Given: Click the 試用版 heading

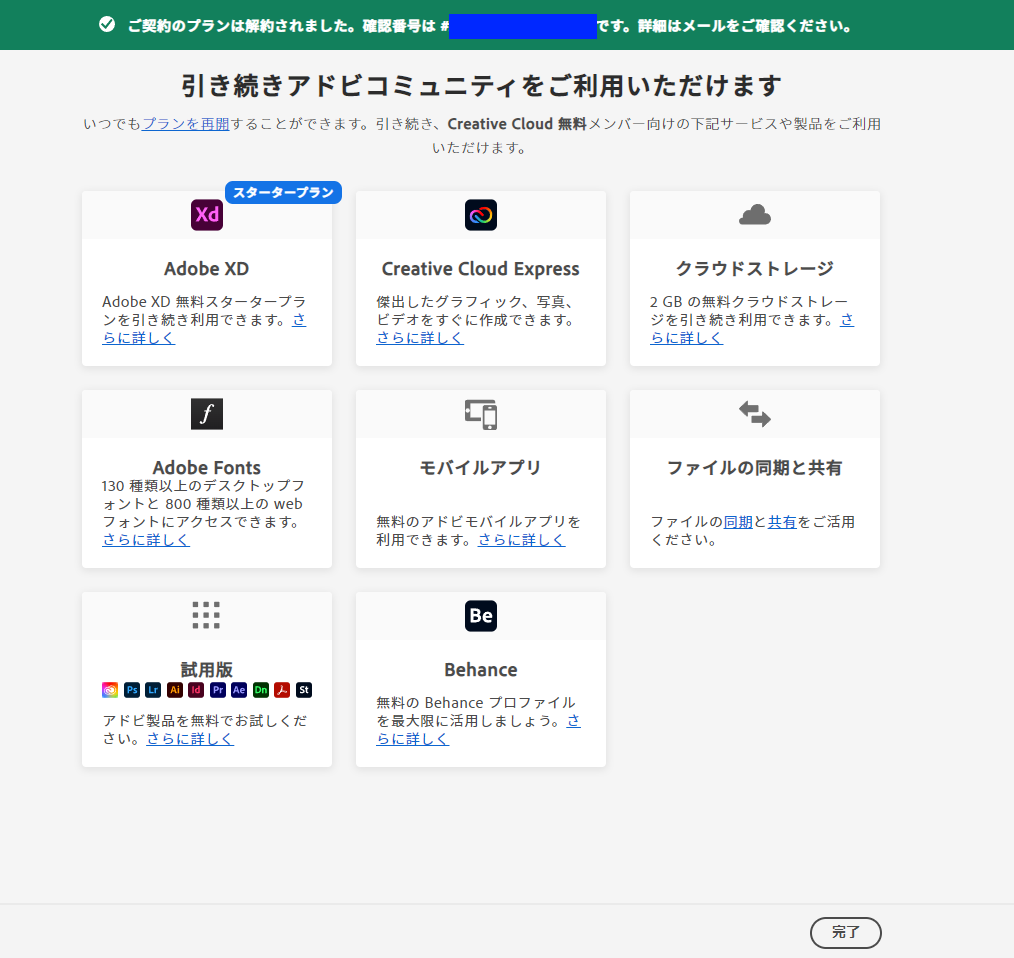Looking at the screenshot, I should 206,670.
